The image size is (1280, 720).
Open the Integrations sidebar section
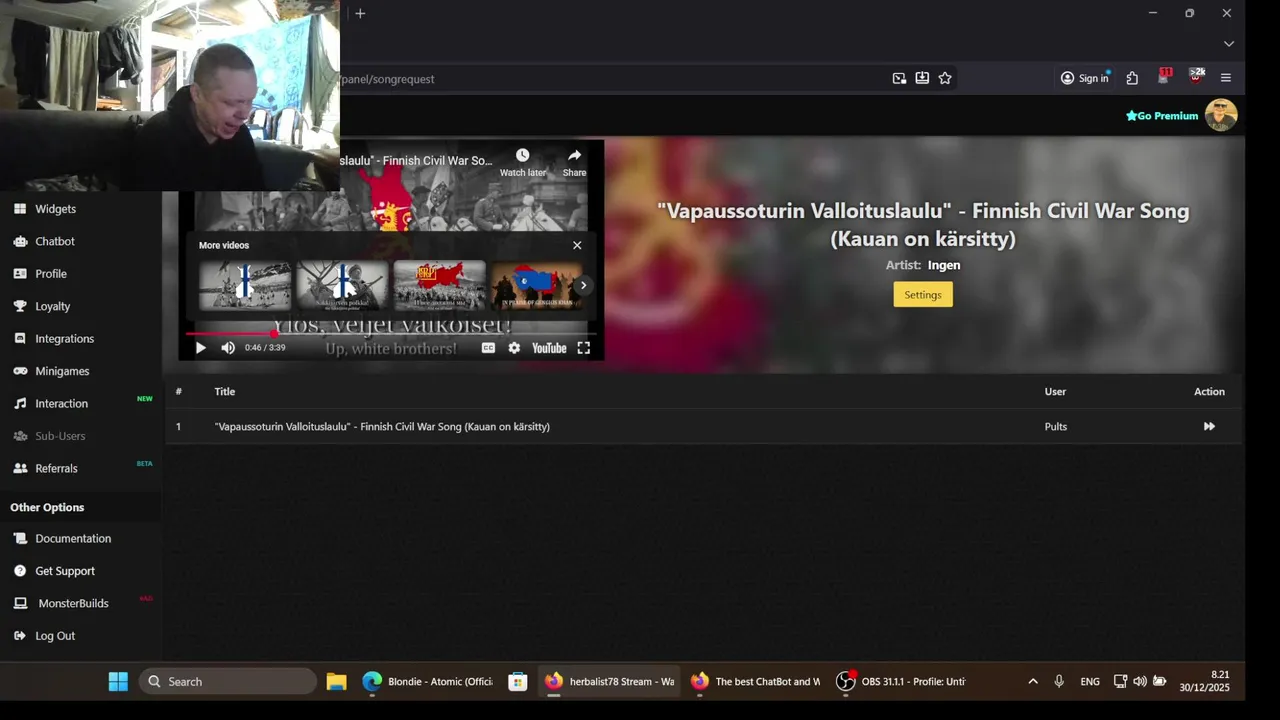click(64, 339)
